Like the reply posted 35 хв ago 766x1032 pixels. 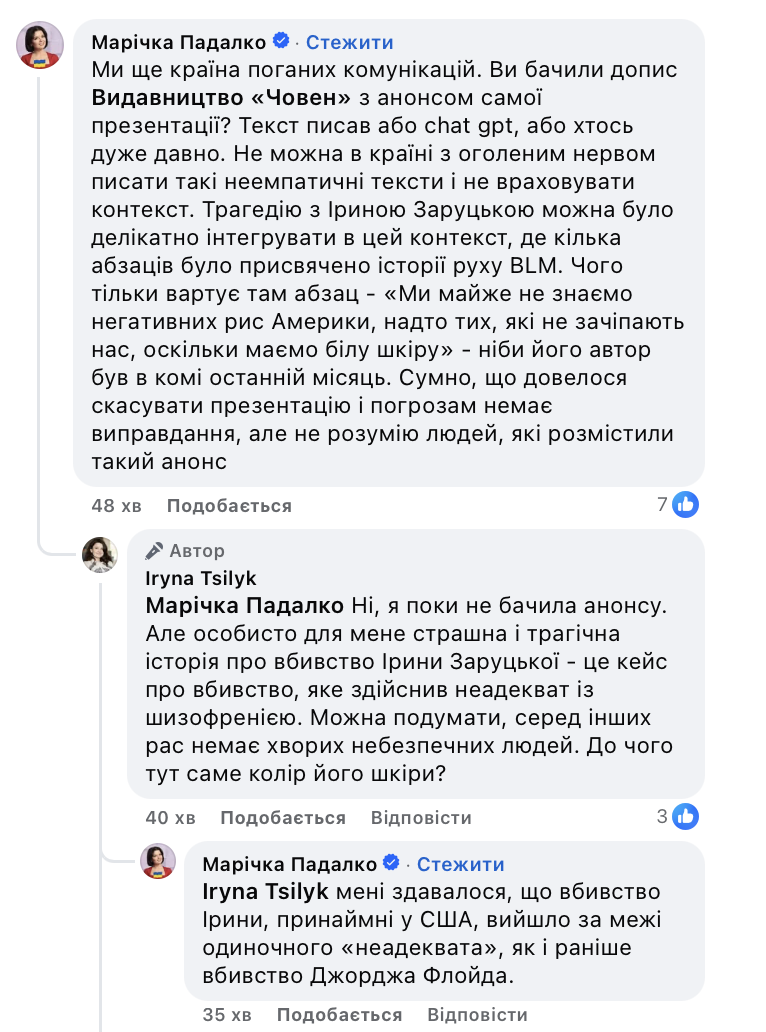click(339, 1015)
